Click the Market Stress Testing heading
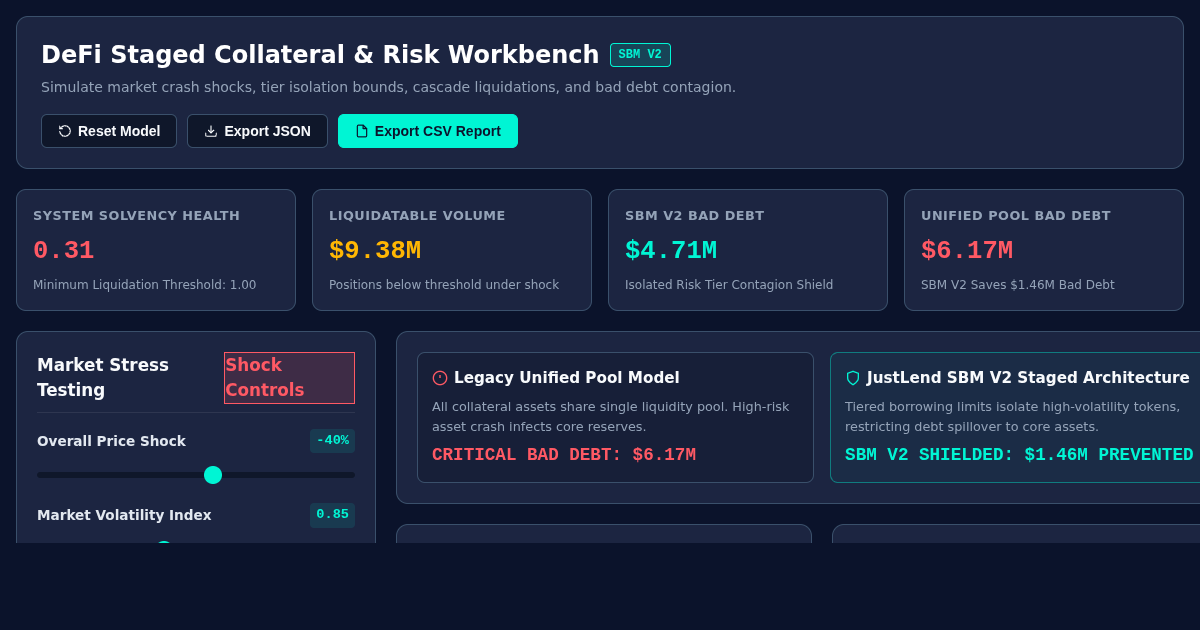Viewport: 1200px width, 630px height. (x=103, y=378)
